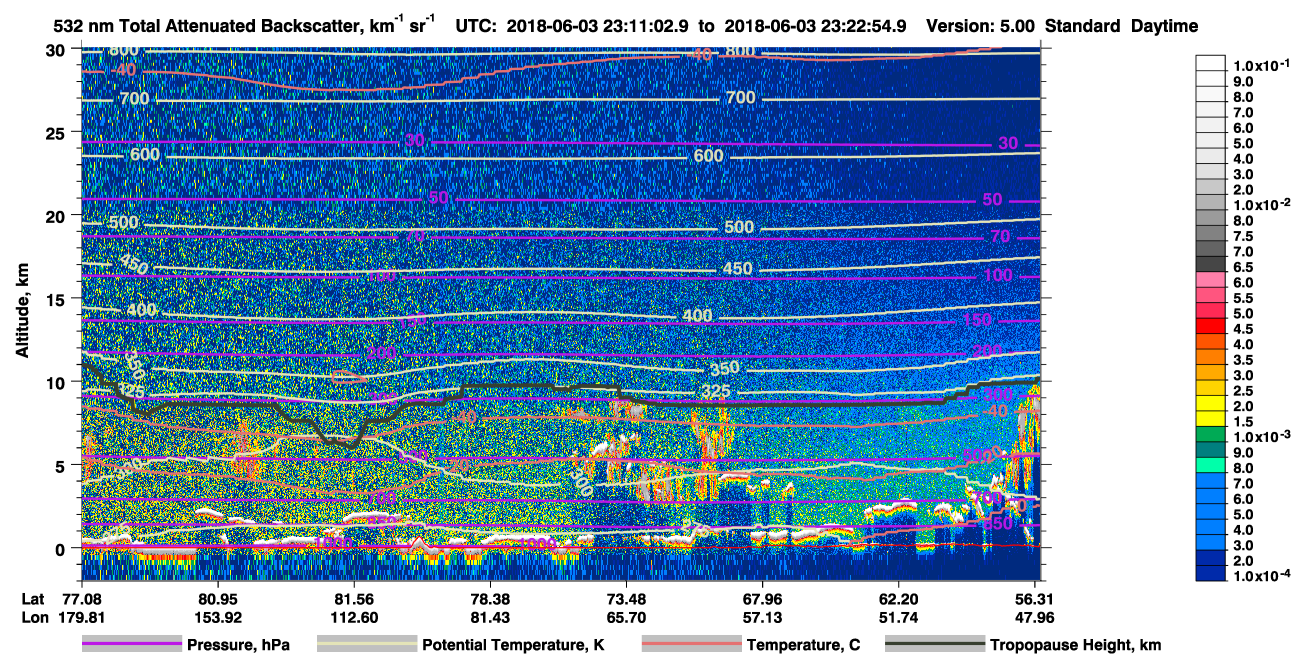Click longitude value '179.81'

point(81,616)
